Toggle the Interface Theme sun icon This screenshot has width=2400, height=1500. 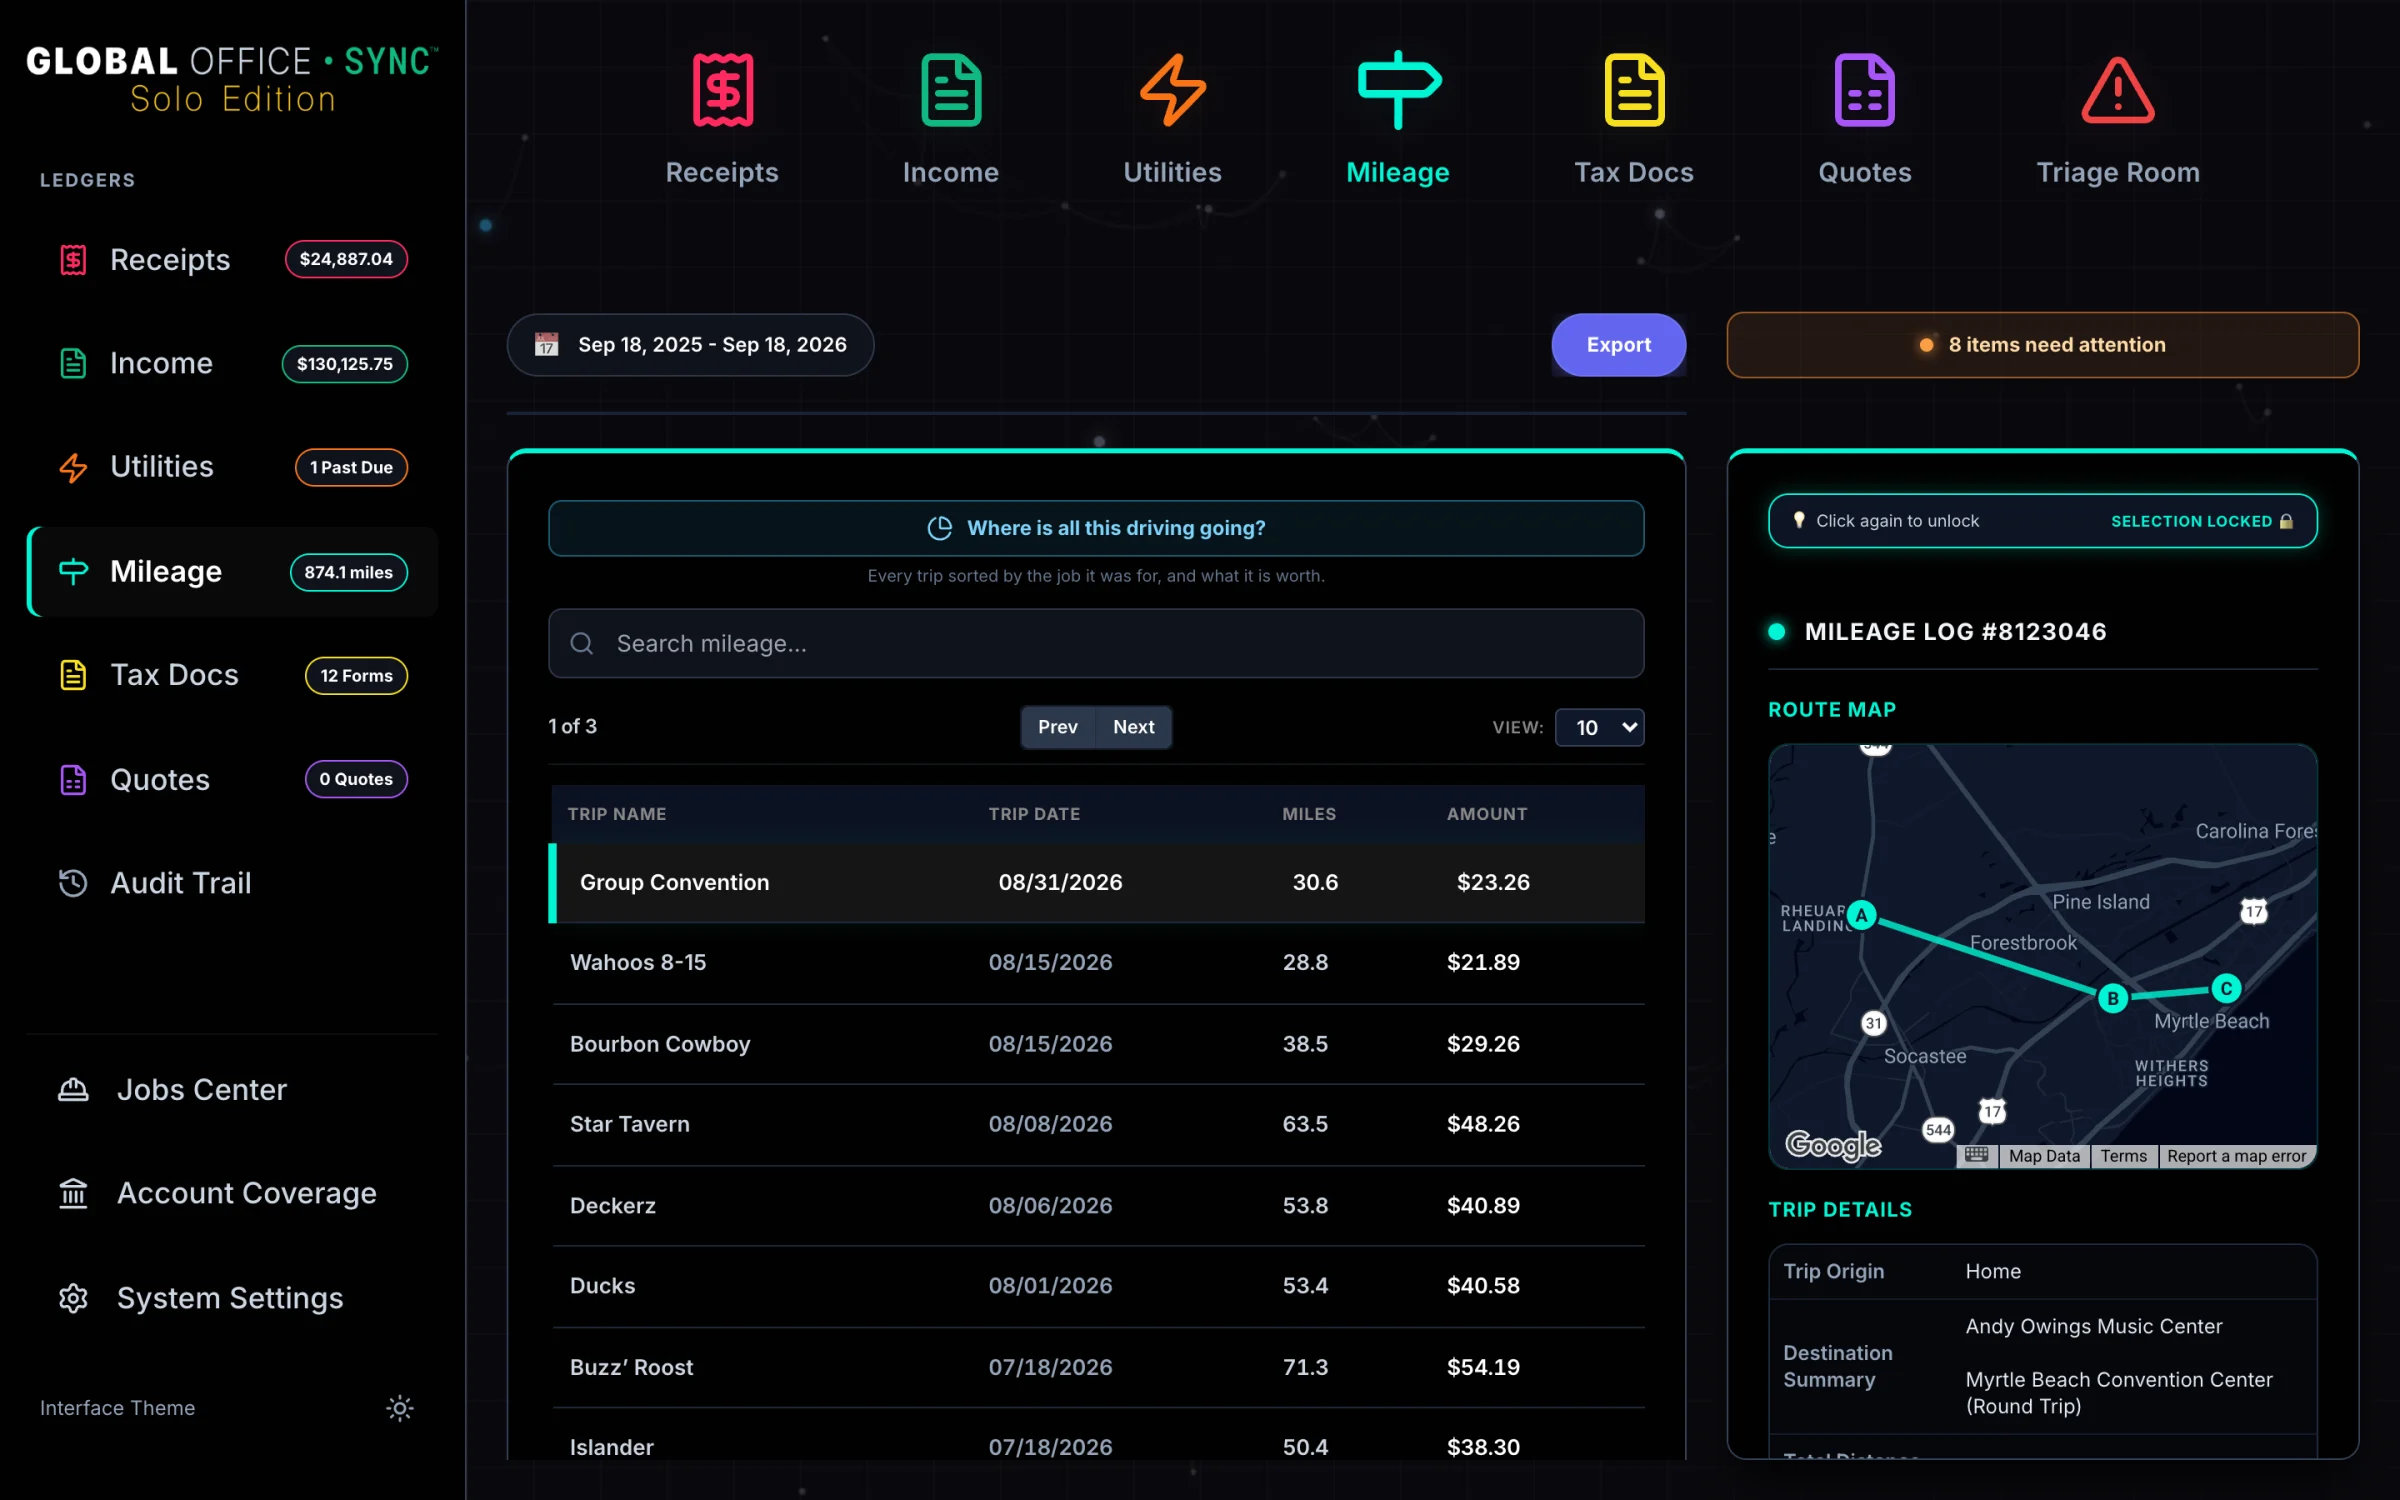[399, 1408]
